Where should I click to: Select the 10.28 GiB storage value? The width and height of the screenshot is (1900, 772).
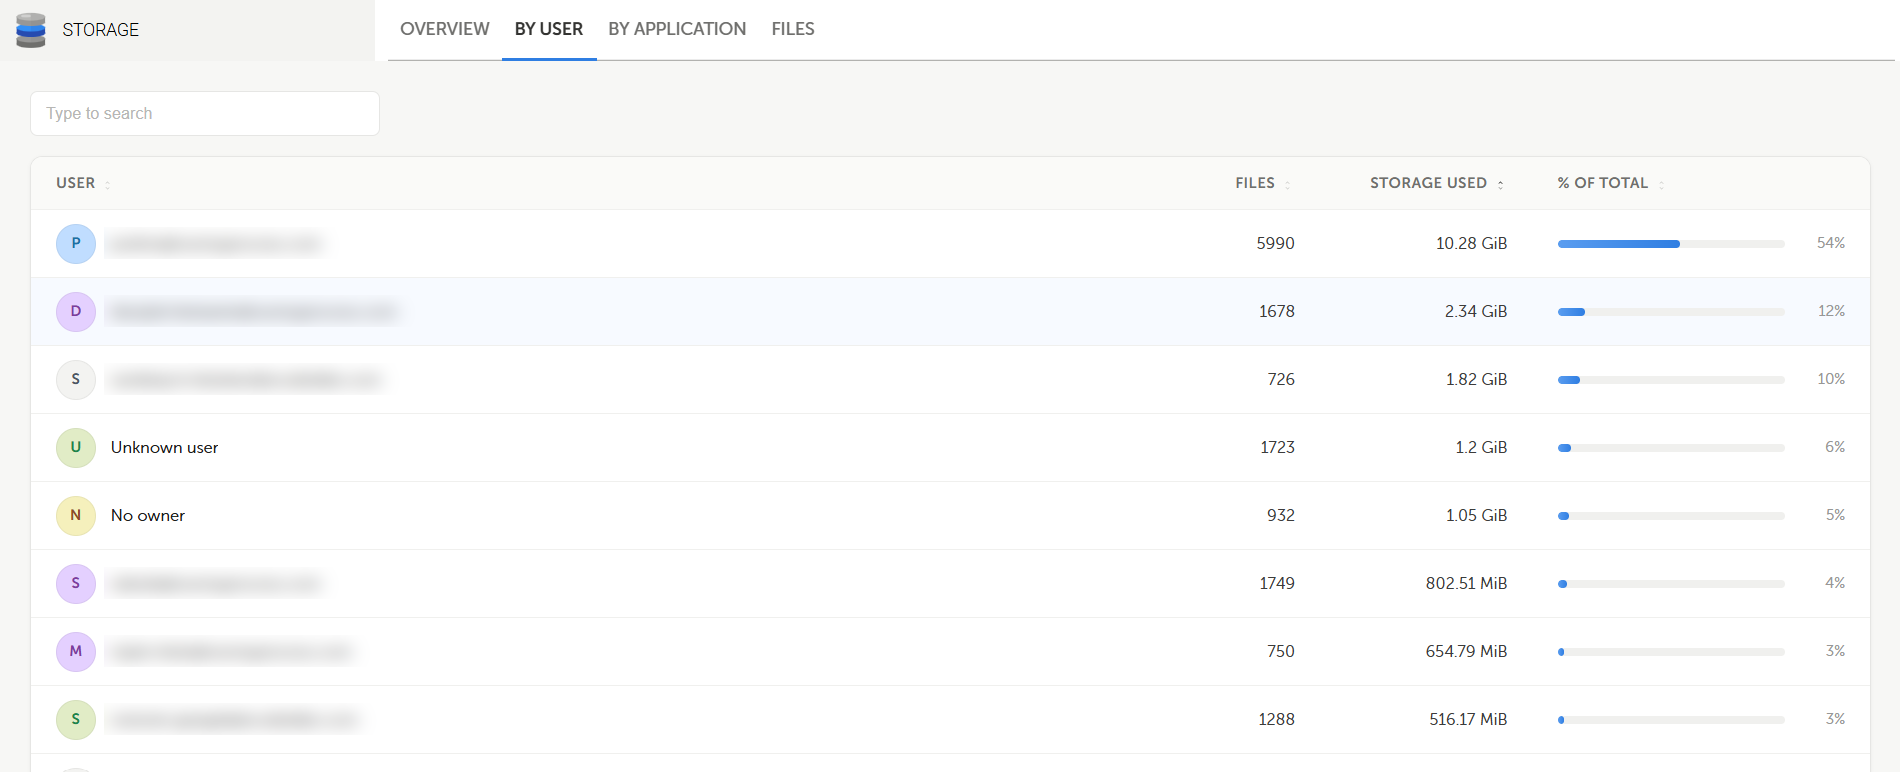click(1471, 244)
